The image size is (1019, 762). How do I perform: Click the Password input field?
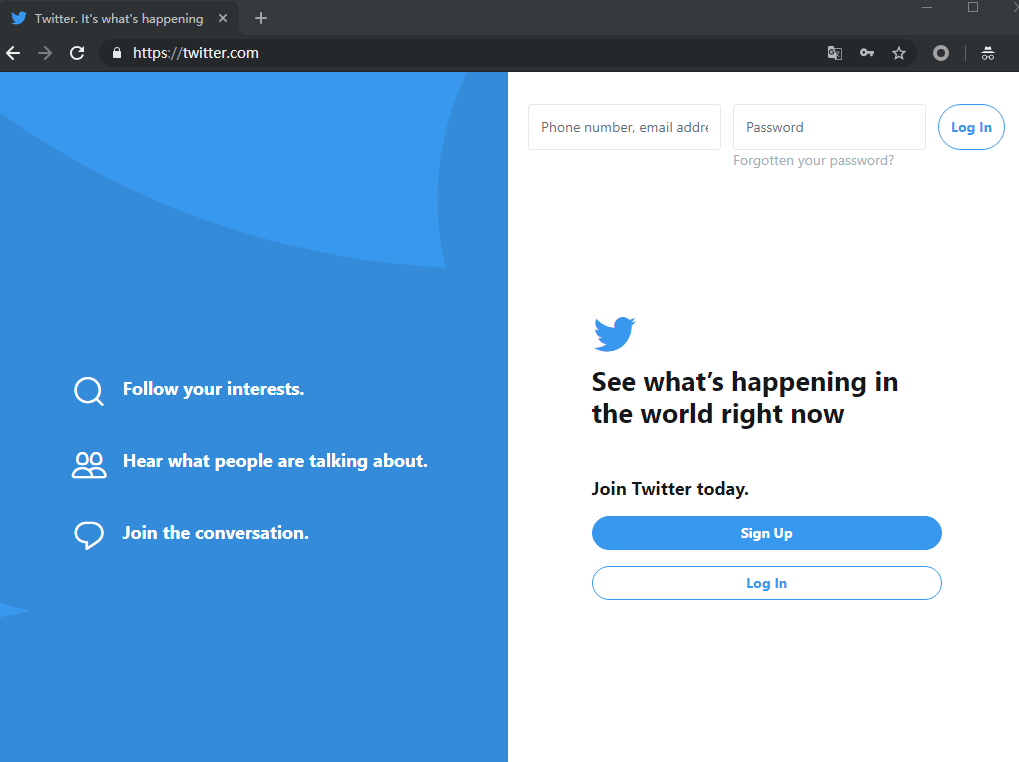point(829,127)
